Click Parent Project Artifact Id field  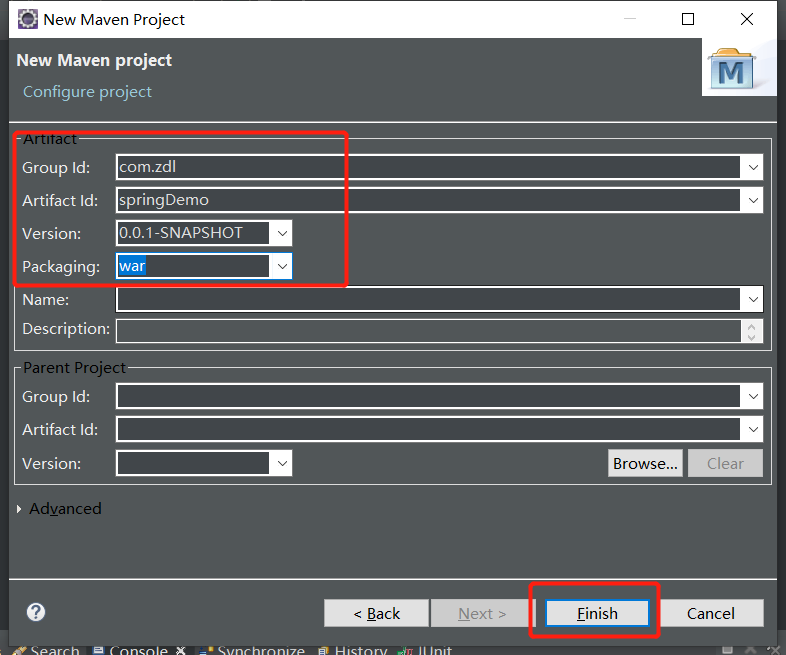428,429
